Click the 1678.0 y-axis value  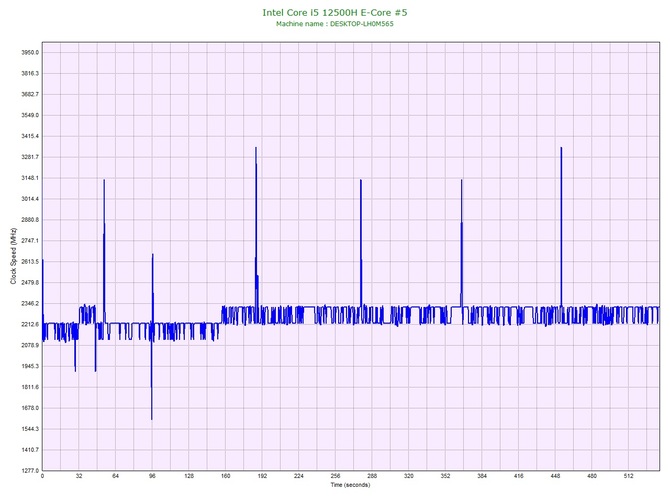click(30, 408)
